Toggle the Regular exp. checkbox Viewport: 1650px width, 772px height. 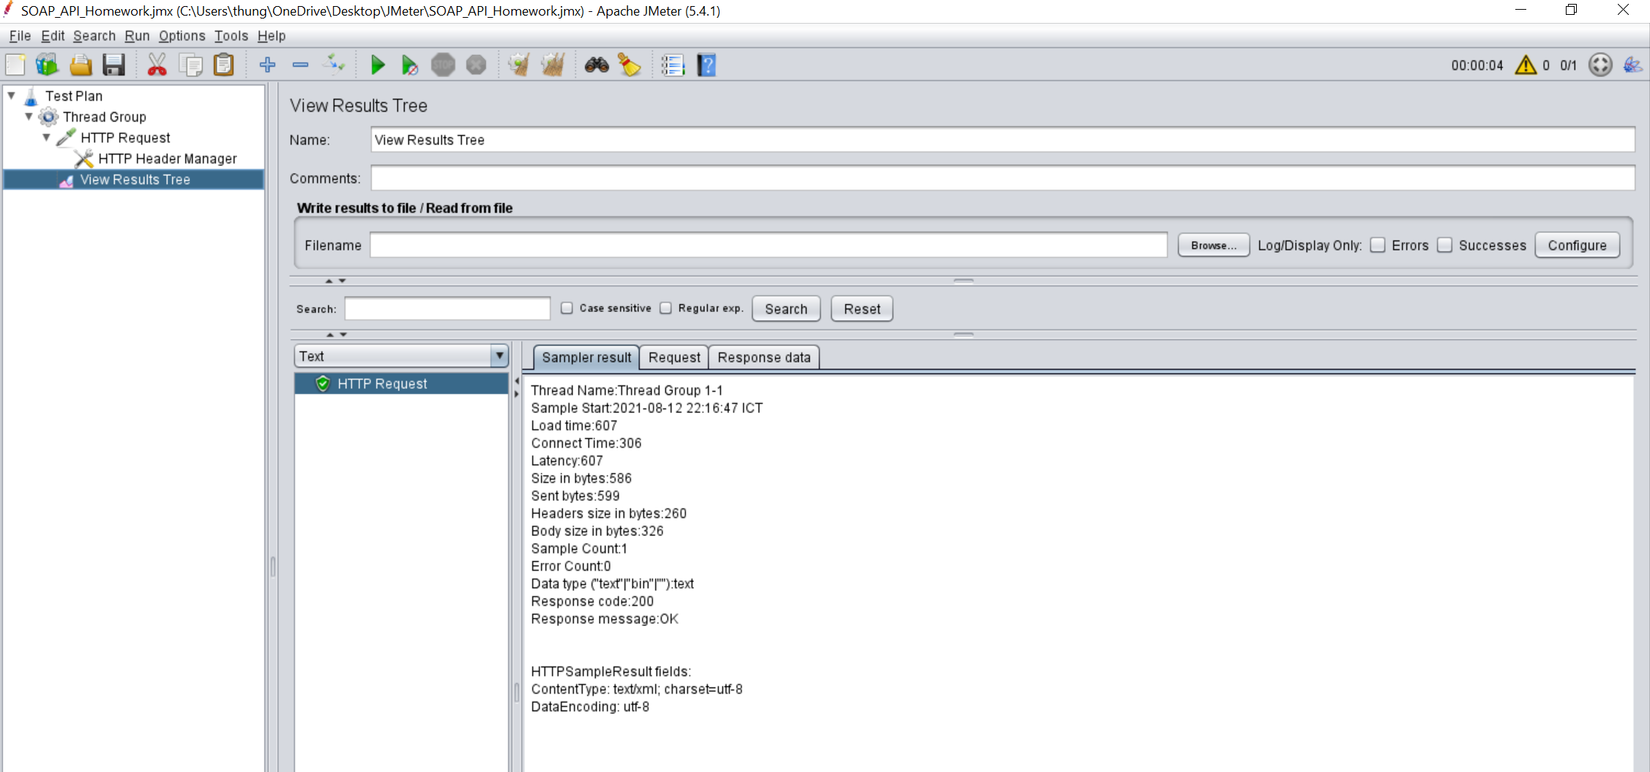666,308
